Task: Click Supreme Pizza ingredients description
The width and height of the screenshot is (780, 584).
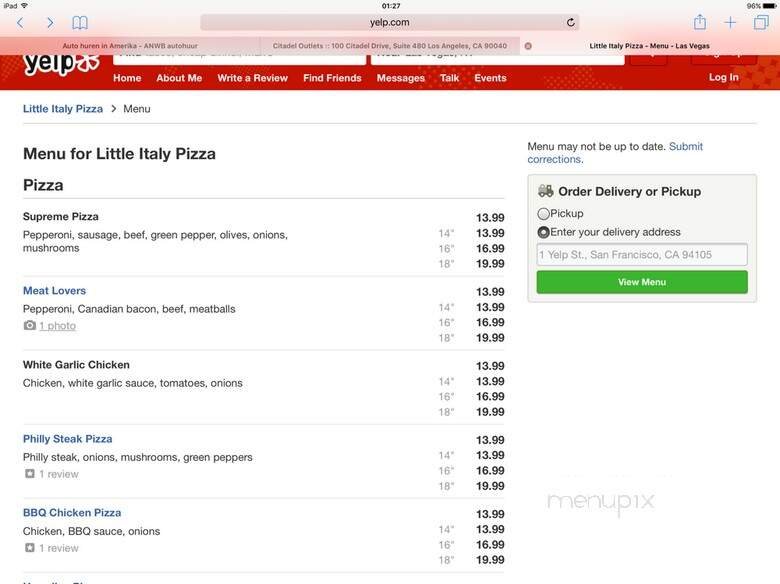Action: coord(155,241)
